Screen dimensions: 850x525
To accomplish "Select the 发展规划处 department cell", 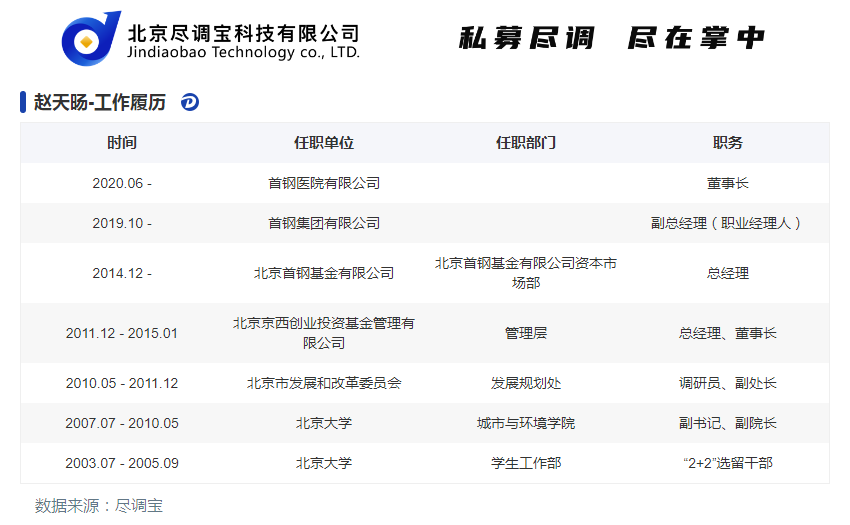I will (526, 383).
